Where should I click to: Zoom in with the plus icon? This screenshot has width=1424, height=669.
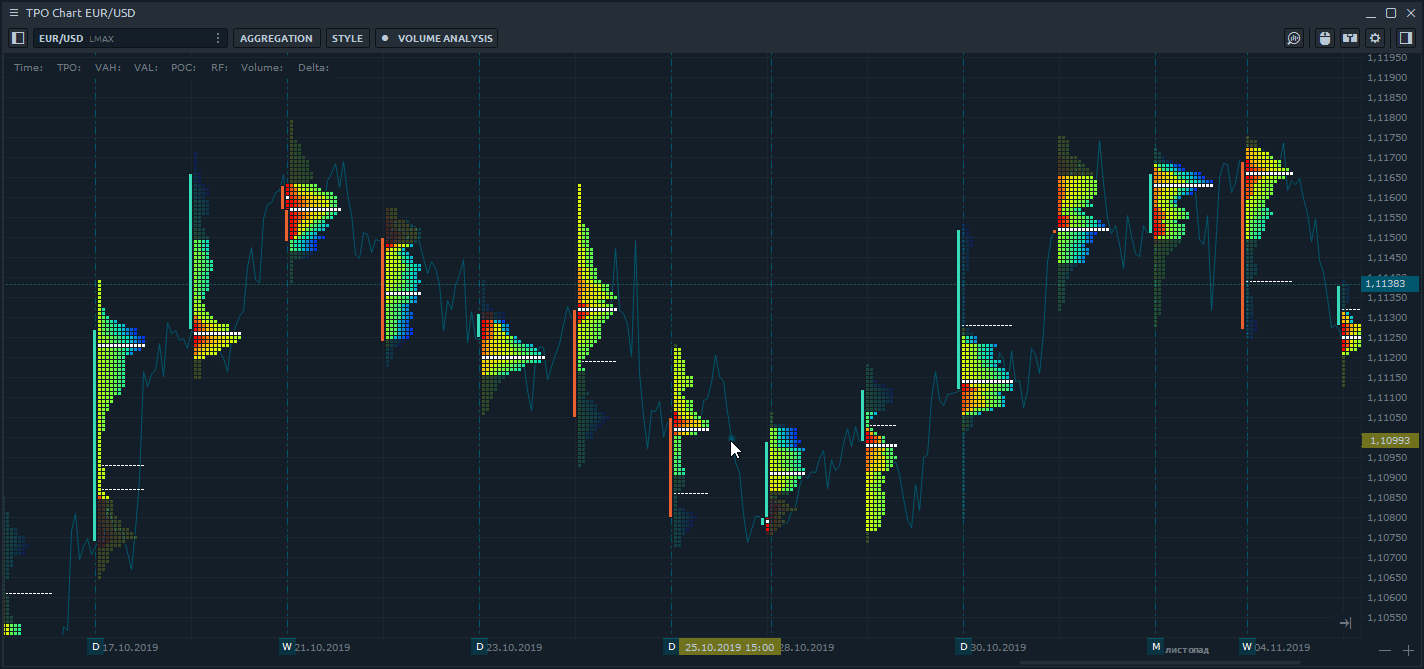pos(1409,651)
